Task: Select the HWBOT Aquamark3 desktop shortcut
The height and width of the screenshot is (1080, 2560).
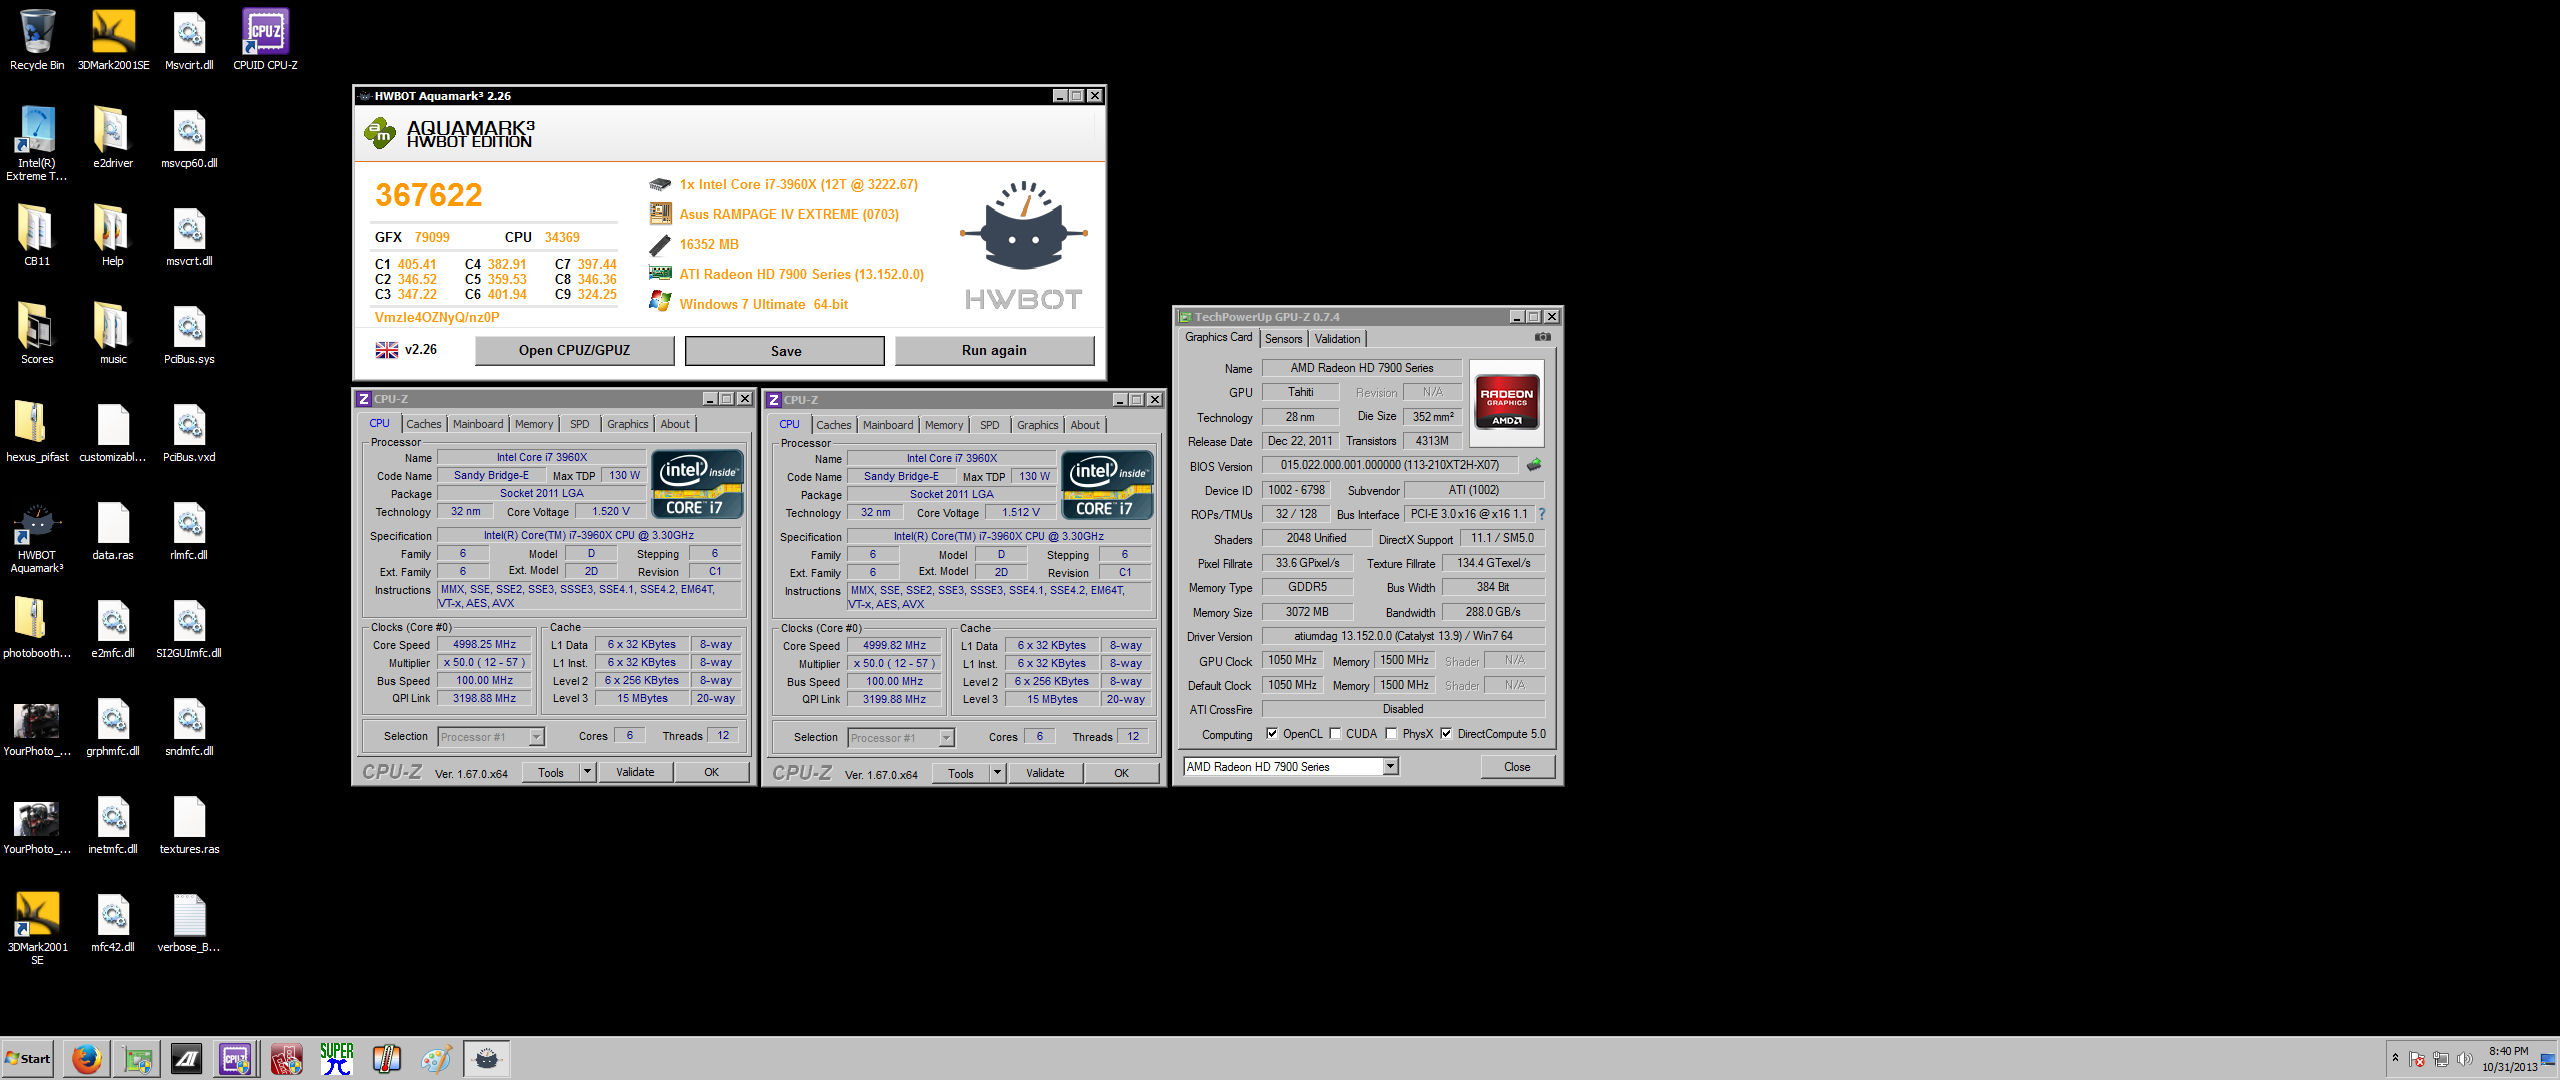Action: tap(37, 537)
